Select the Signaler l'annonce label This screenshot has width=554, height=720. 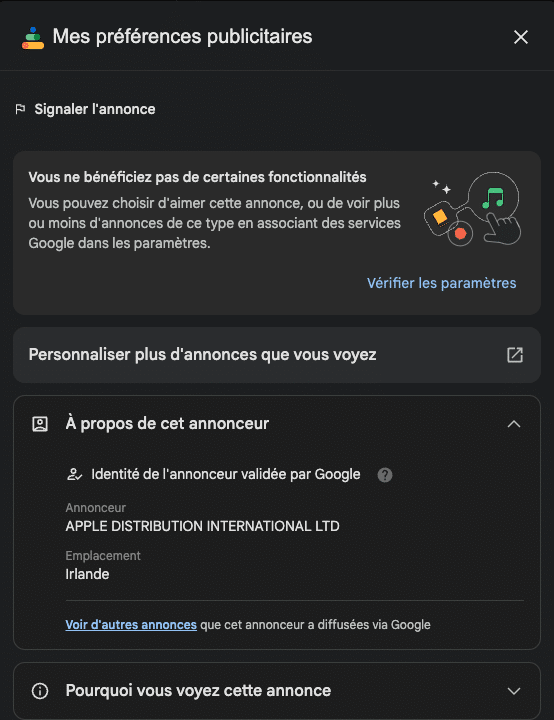pos(95,109)
